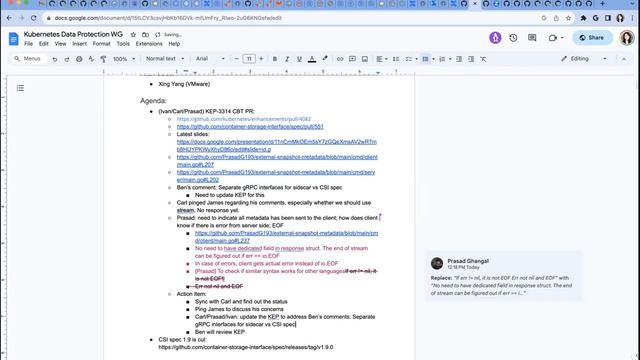The height and width of the screenshot is (360, 640).
Task: Add a comment from the toolbar
Action: 352,59
